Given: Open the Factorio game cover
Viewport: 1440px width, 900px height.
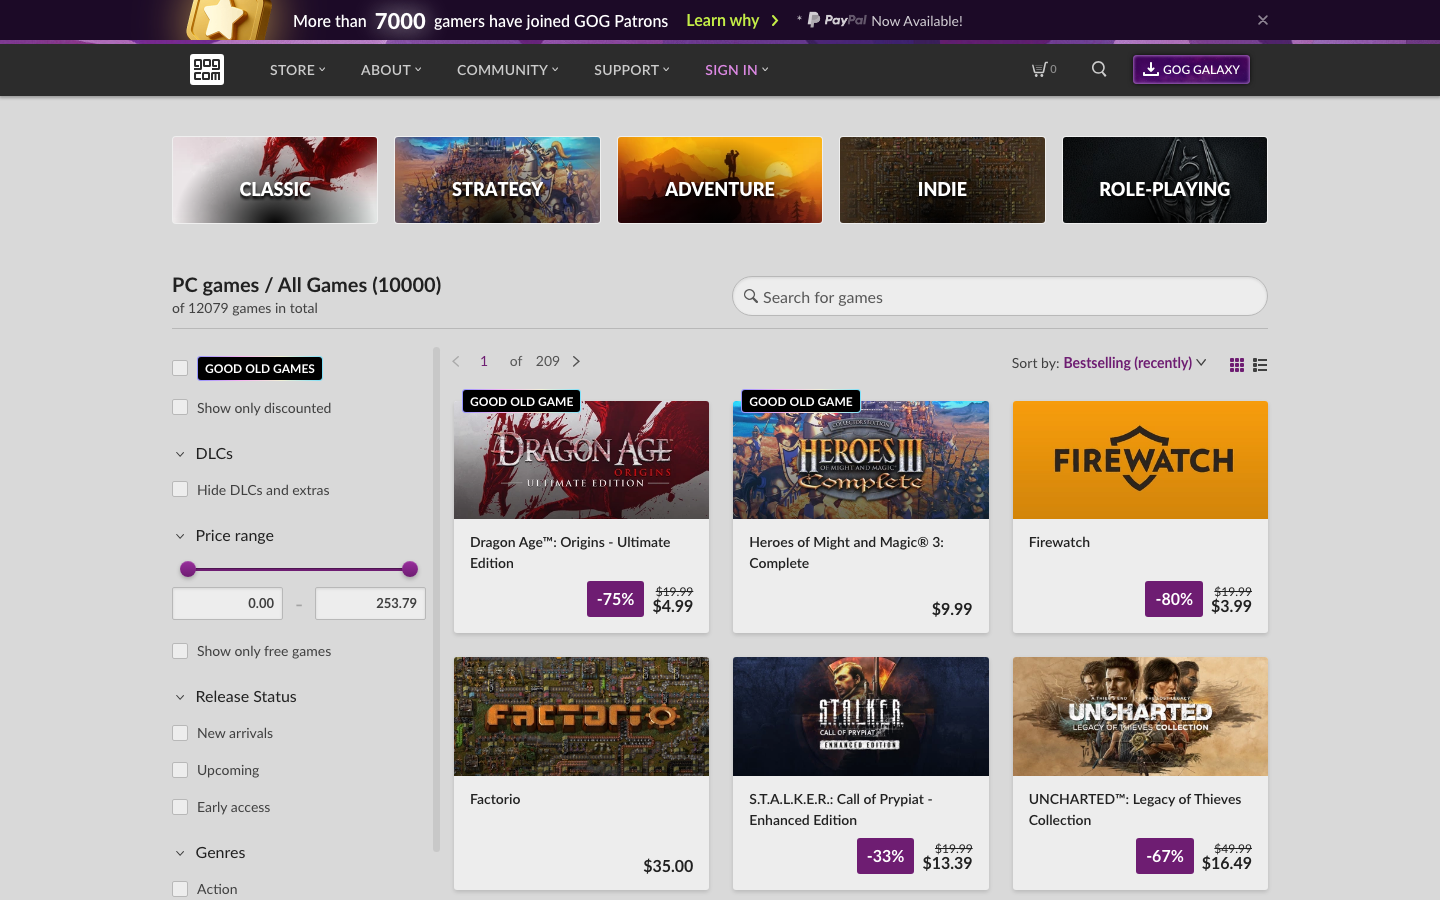Looking at the screenshot, I should (581, 716).
